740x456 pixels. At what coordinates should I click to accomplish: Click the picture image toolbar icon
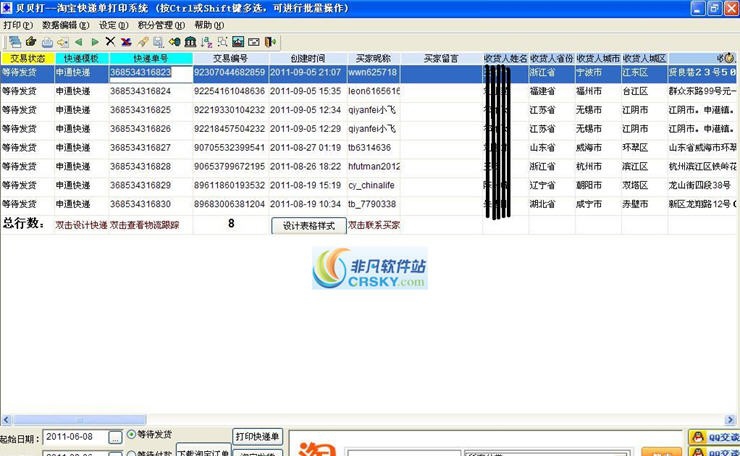click(238, 42)
